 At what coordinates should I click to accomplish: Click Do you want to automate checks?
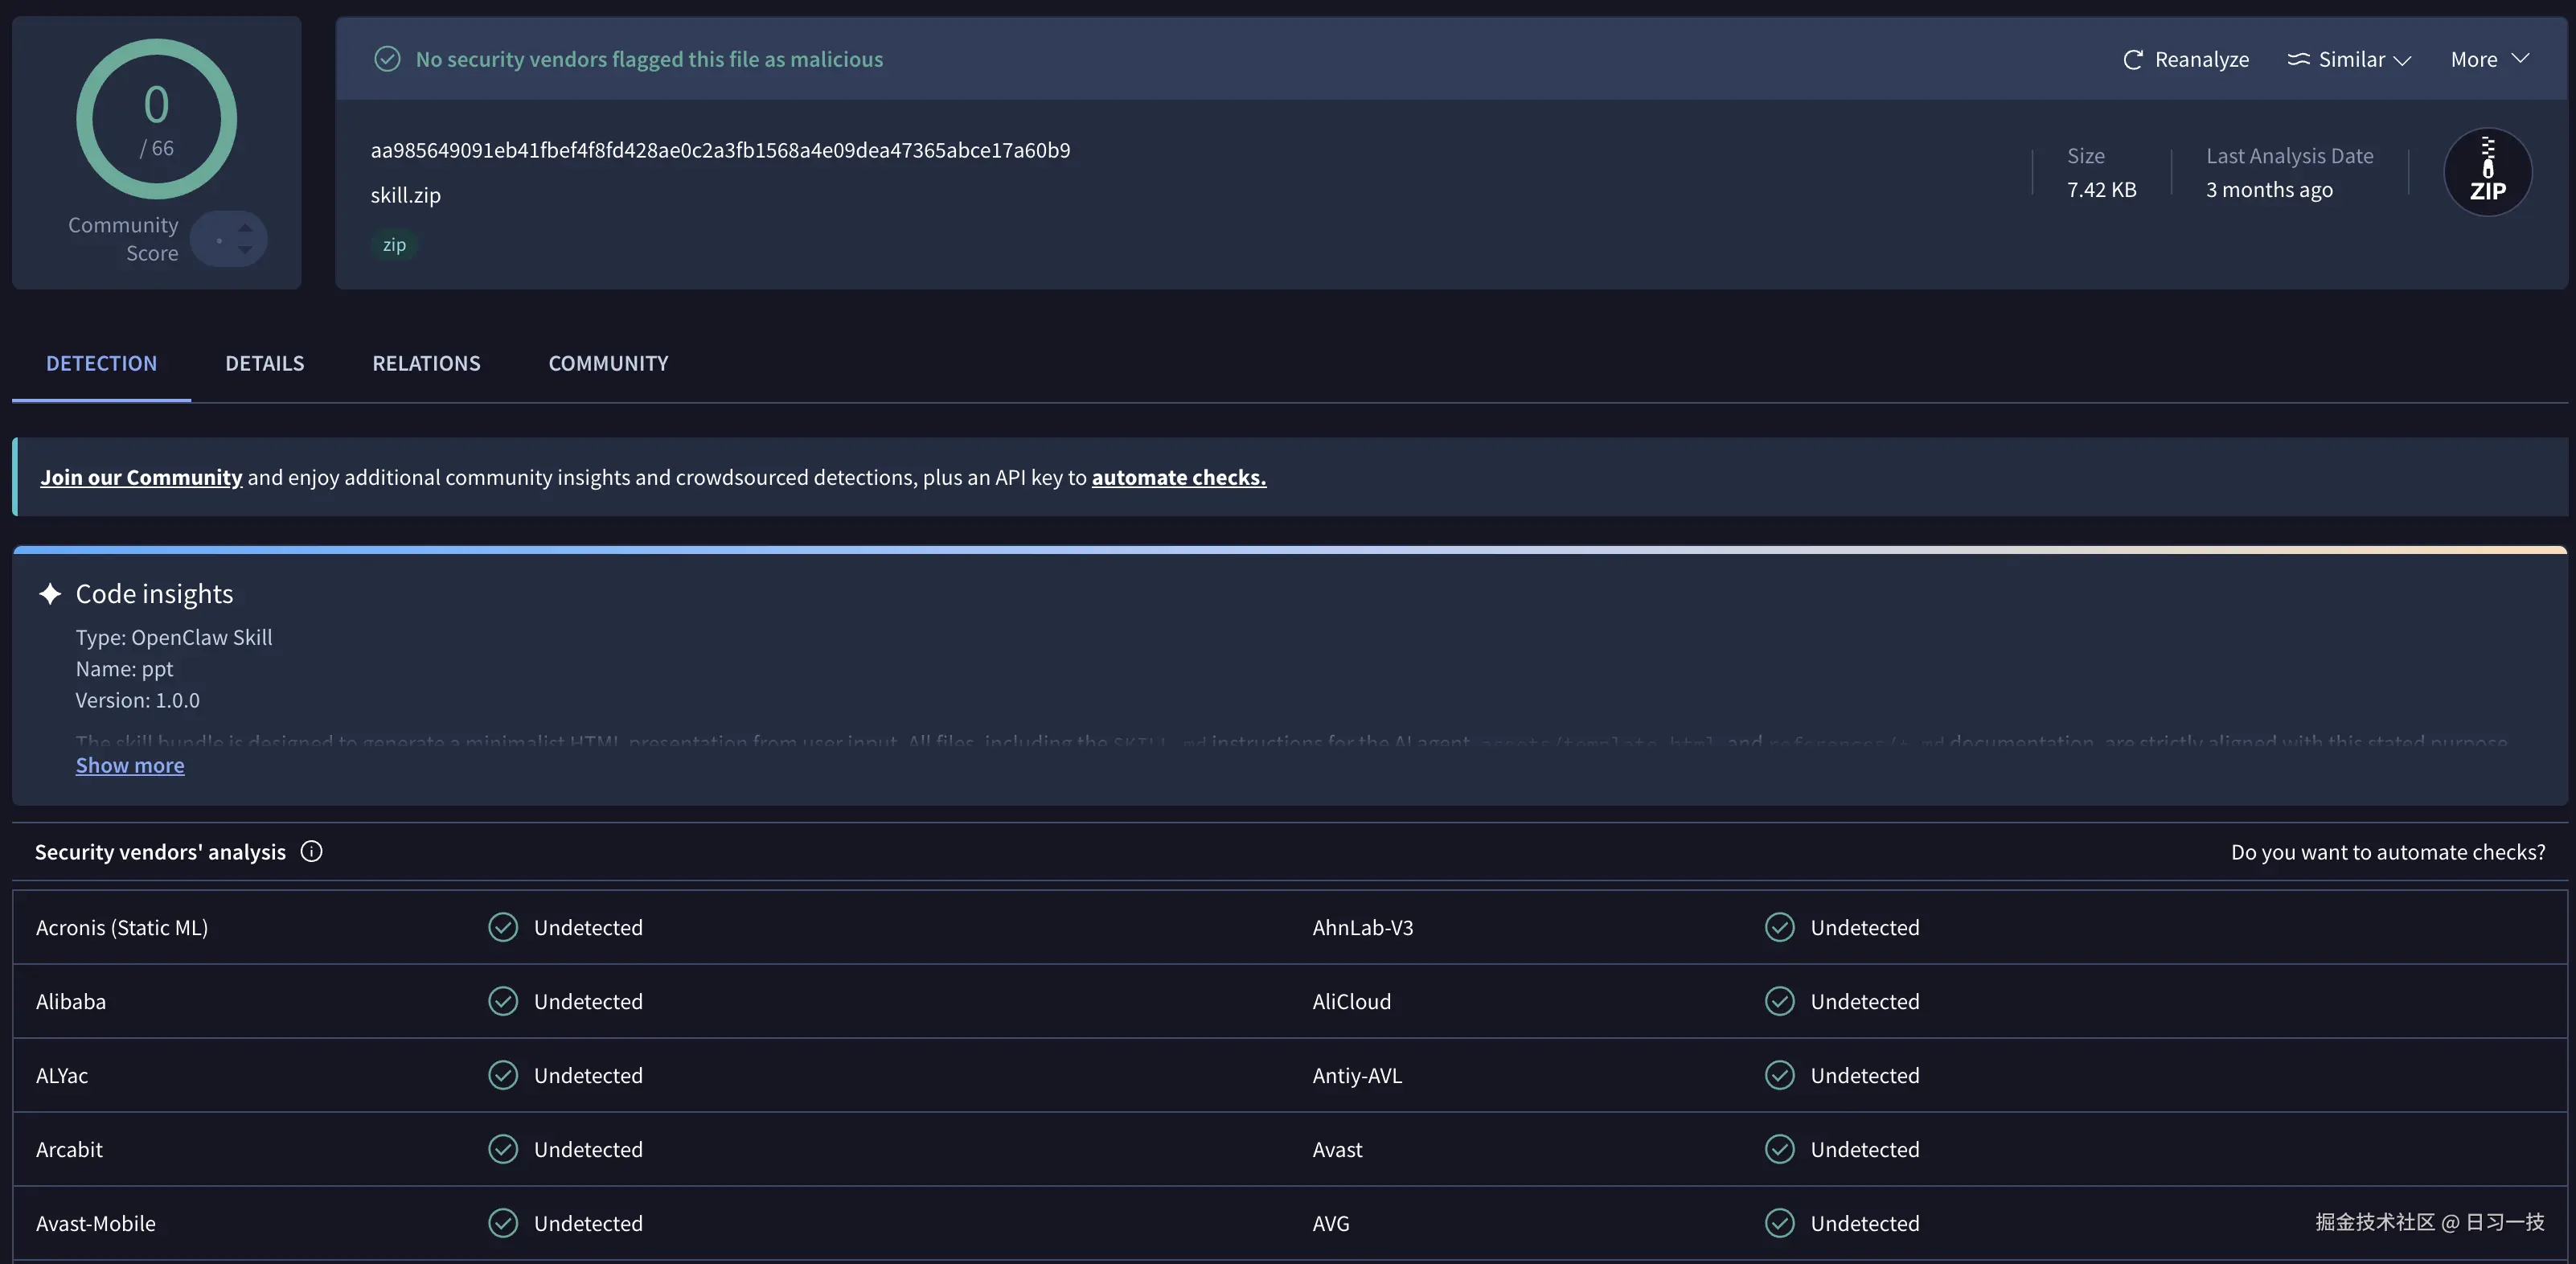pos(2388,852)
